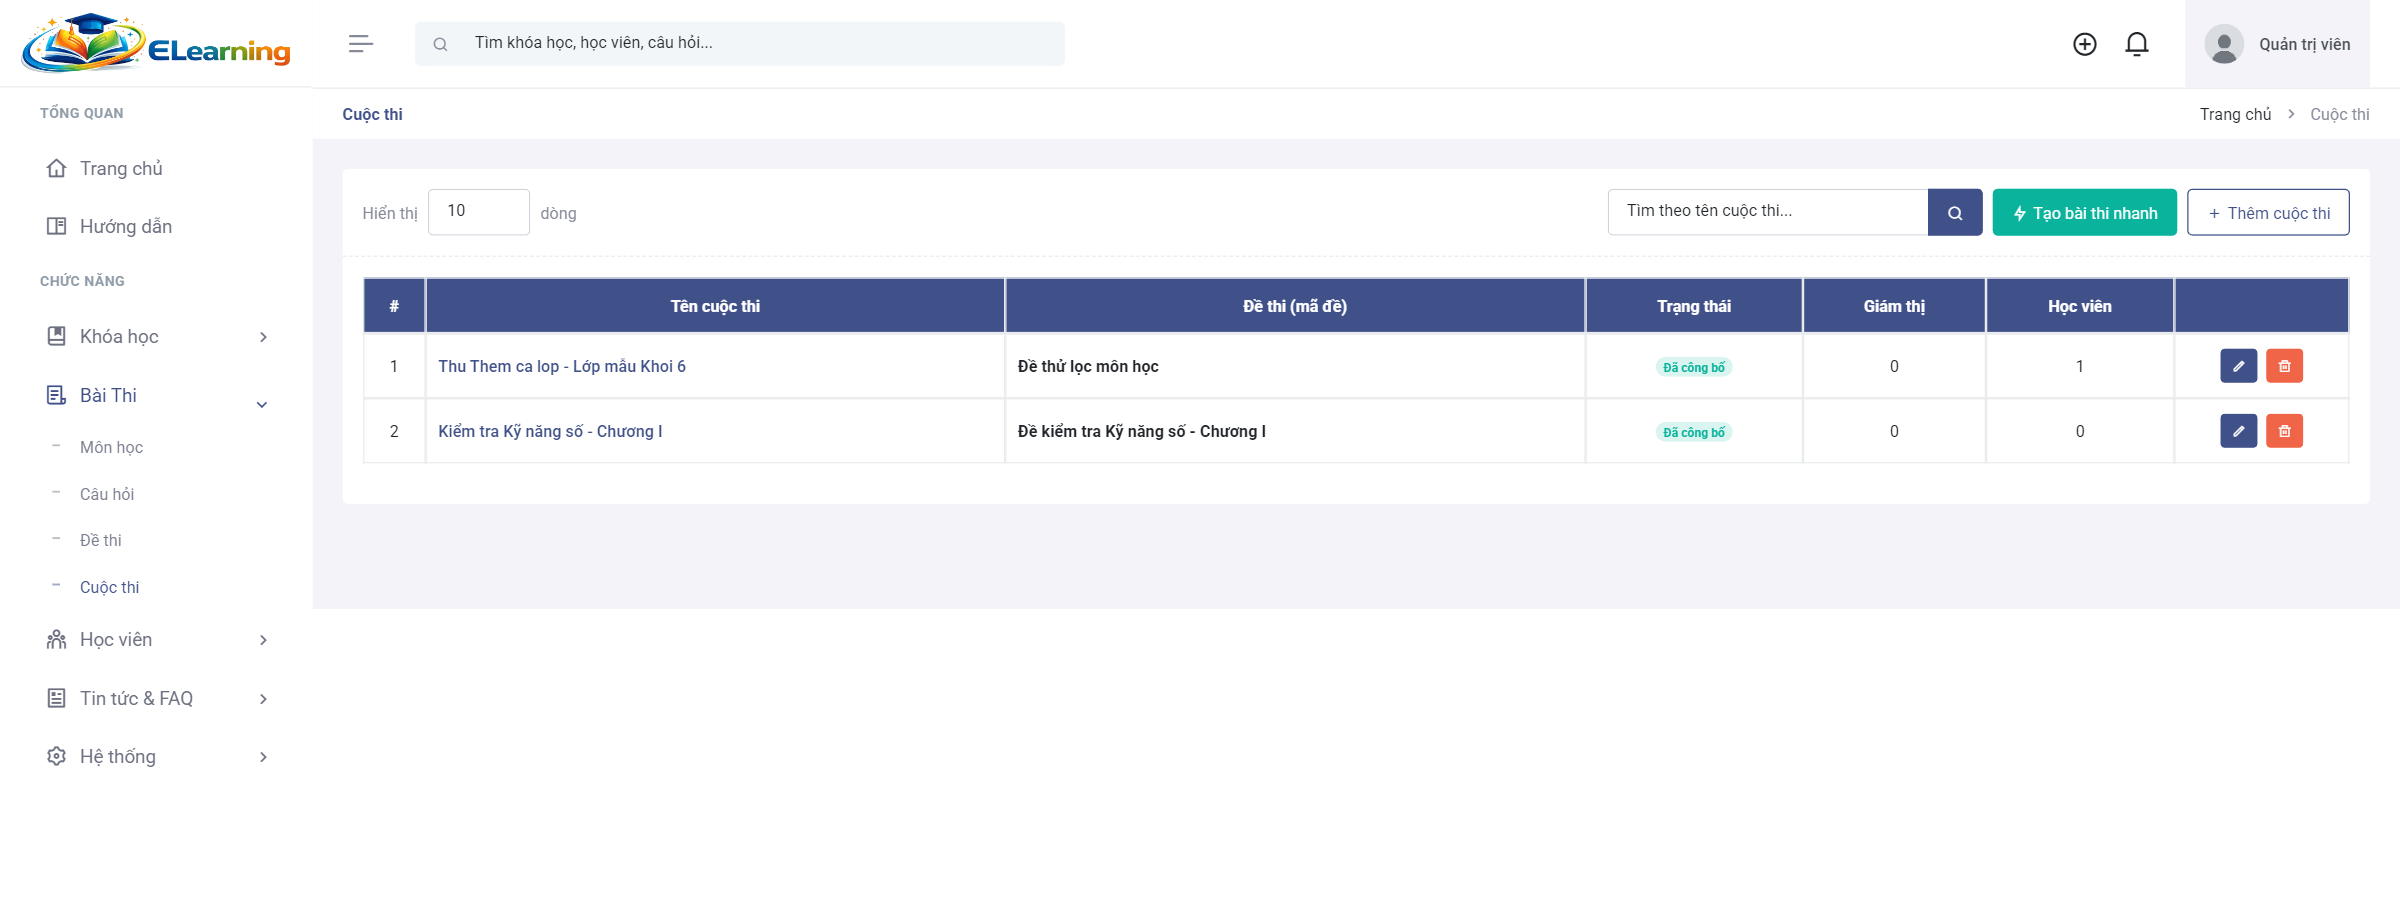2400x900 pixels.
Task: Delete the Thu Them ca lop contest
Action: point(2285,366)
